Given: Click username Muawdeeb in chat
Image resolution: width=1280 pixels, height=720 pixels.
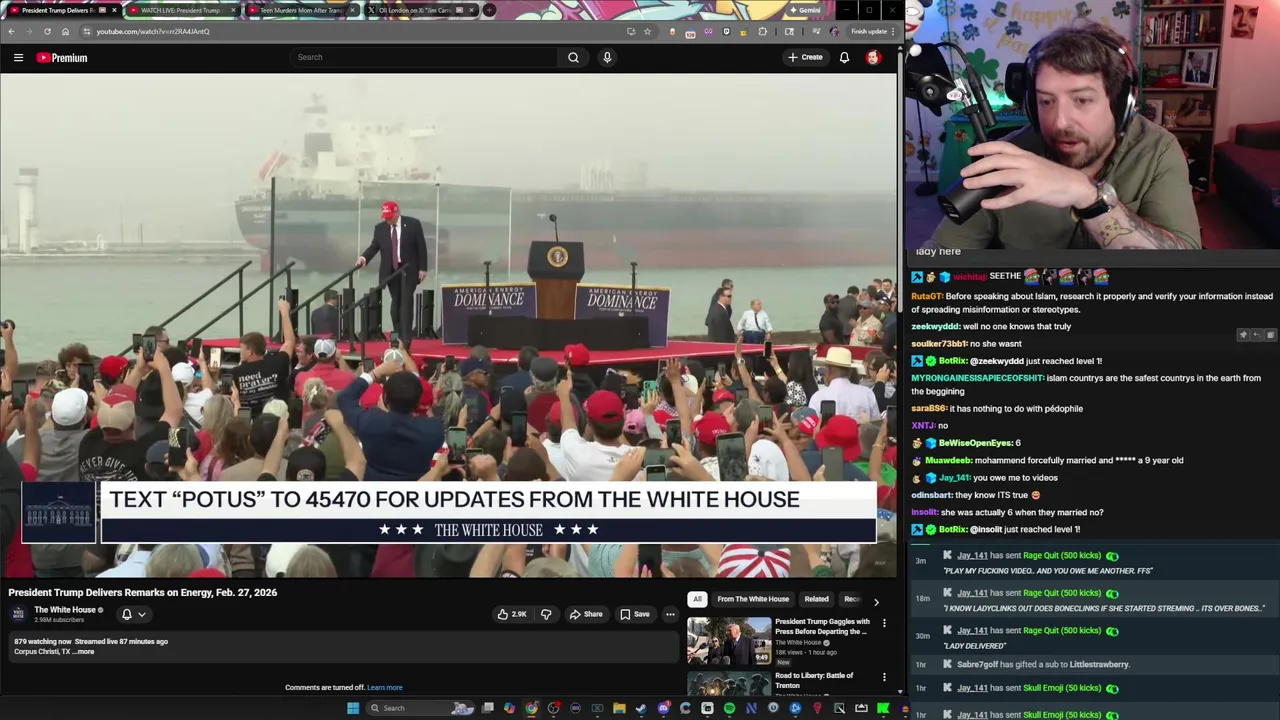Looking at the screenshot, I should (947, 460).
